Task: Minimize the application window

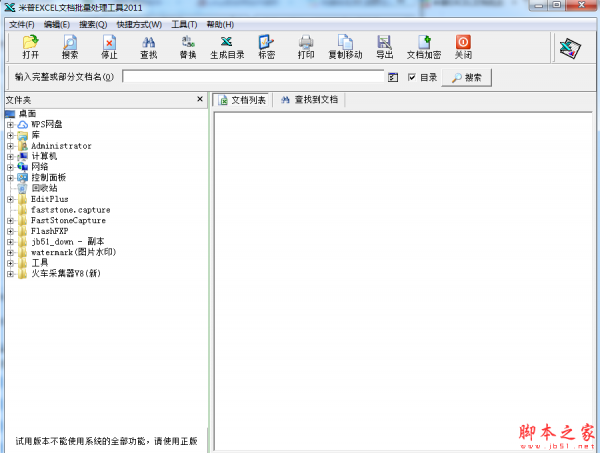Action: 539,5
